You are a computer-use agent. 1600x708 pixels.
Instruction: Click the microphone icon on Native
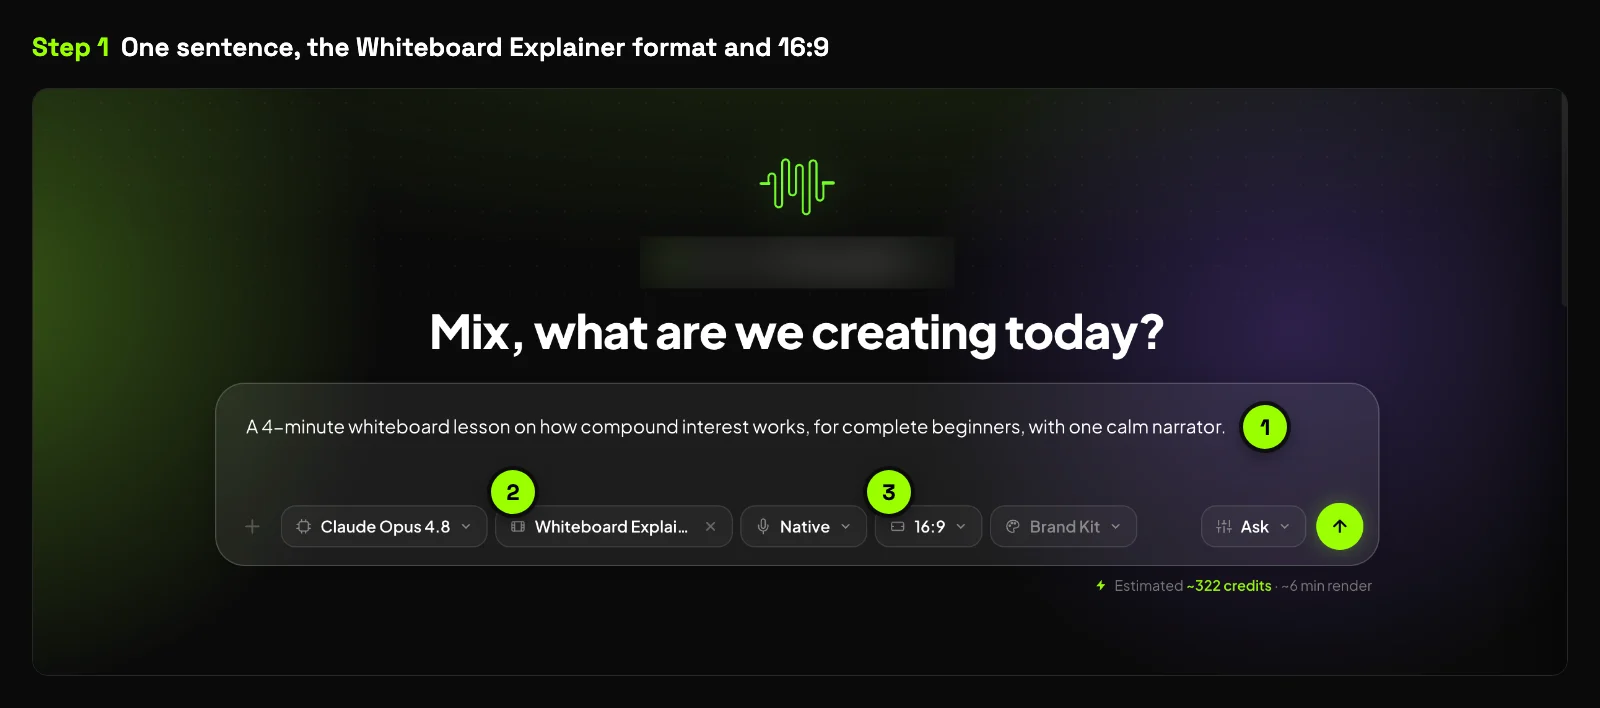coord(763,526)
